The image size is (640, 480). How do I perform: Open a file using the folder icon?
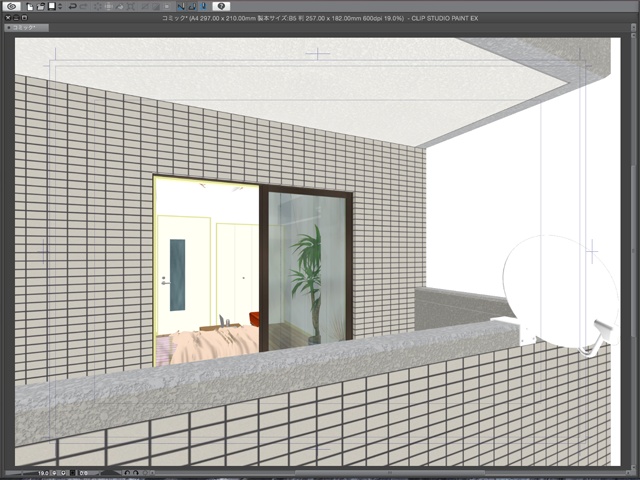click(x=41, y=7)
